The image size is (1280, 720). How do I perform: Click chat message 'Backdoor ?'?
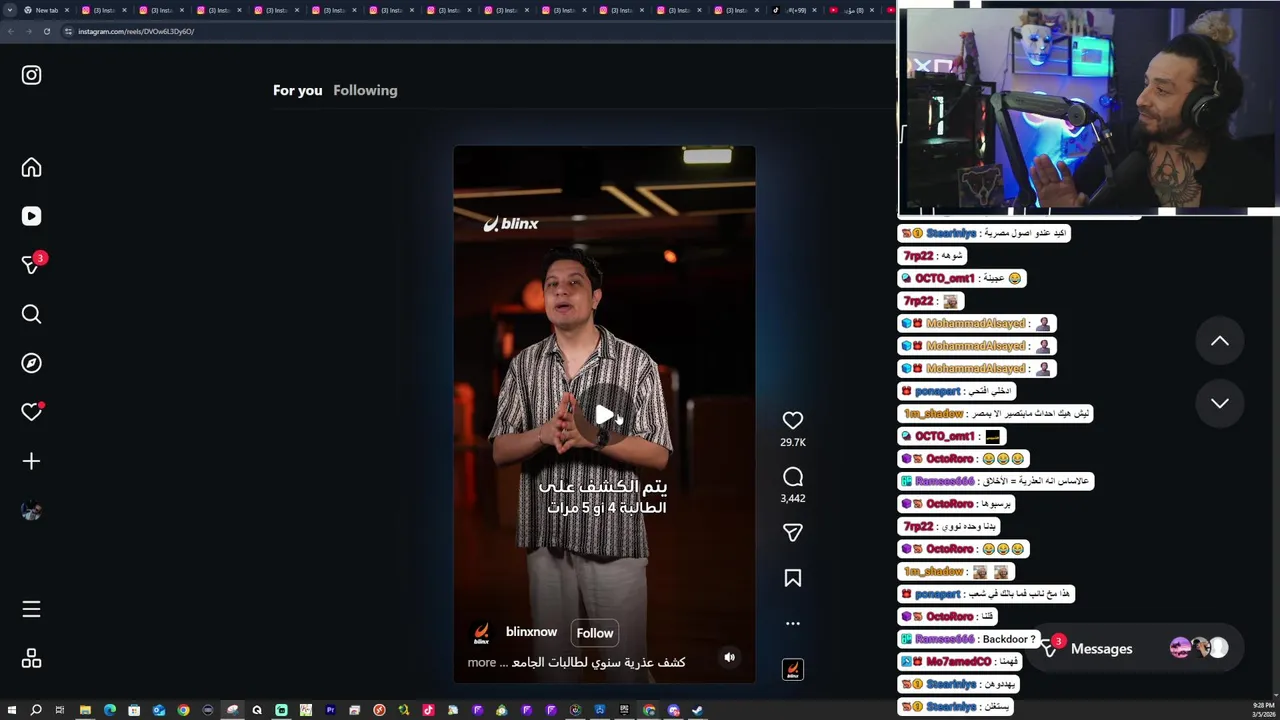click(x=1009, y=639)
